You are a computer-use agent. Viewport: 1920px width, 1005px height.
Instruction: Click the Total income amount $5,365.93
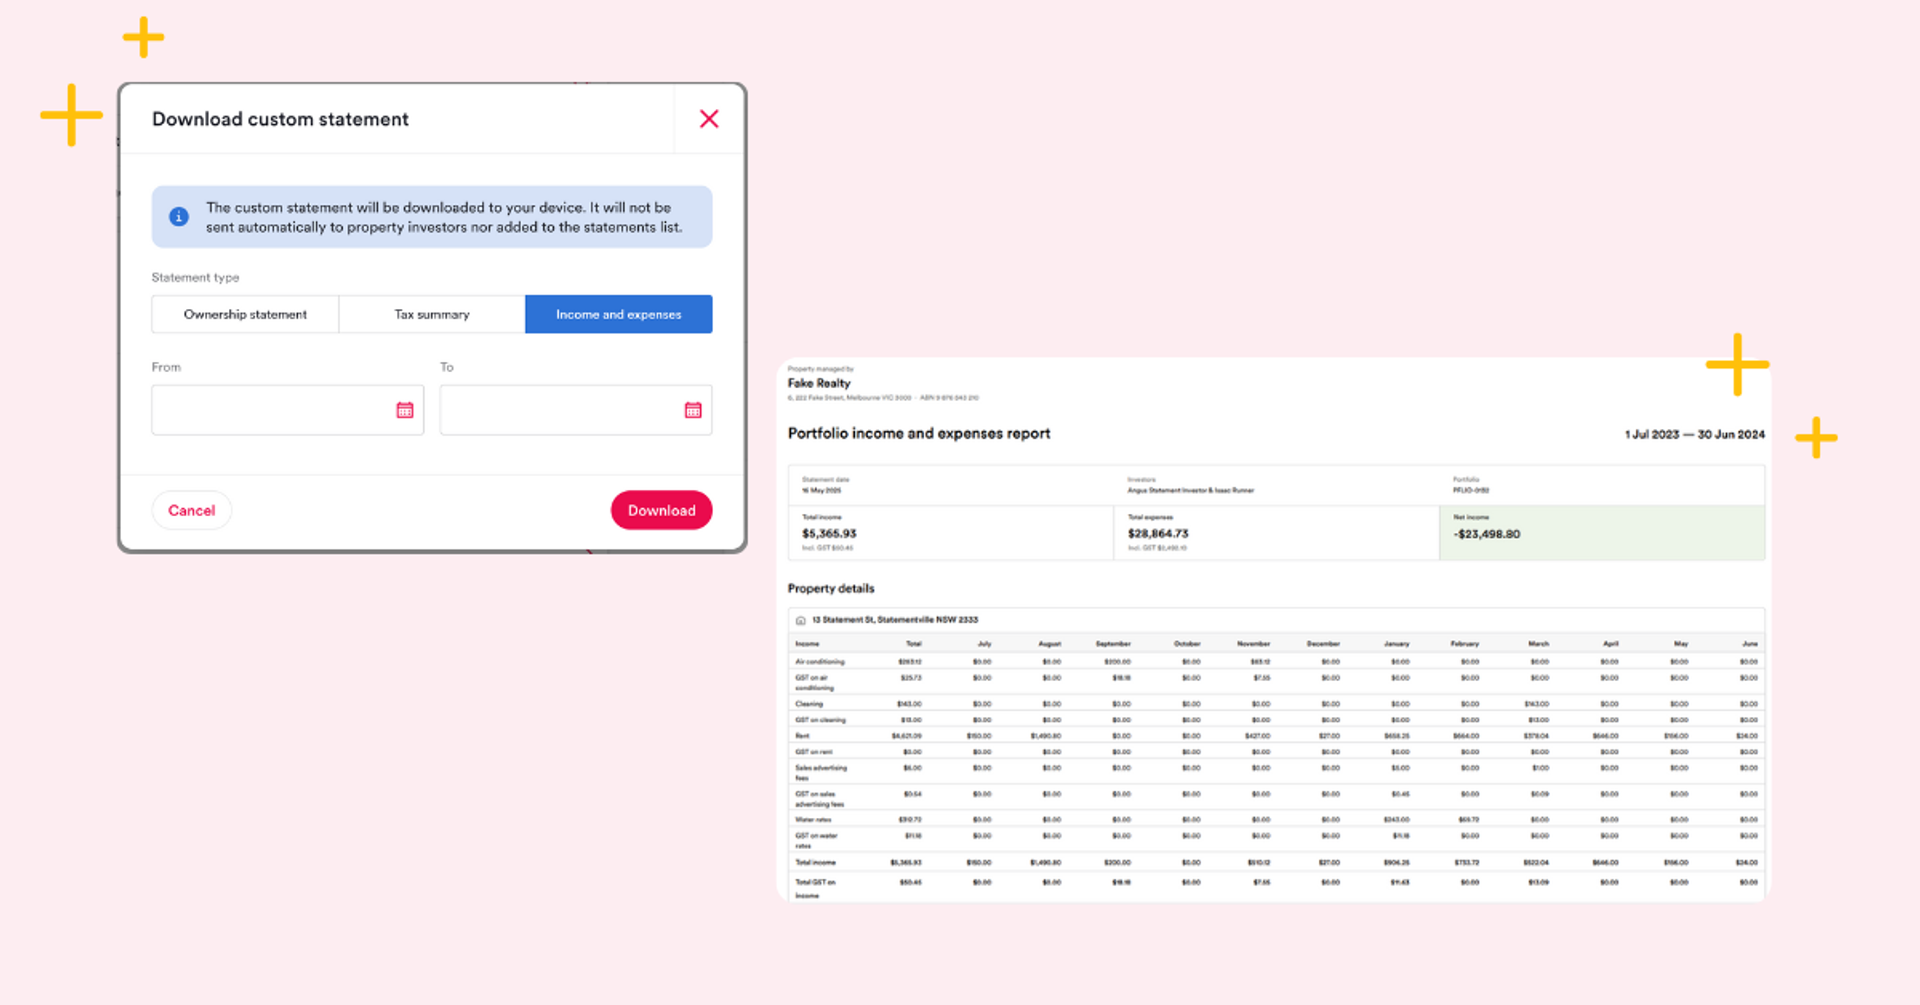829,534
